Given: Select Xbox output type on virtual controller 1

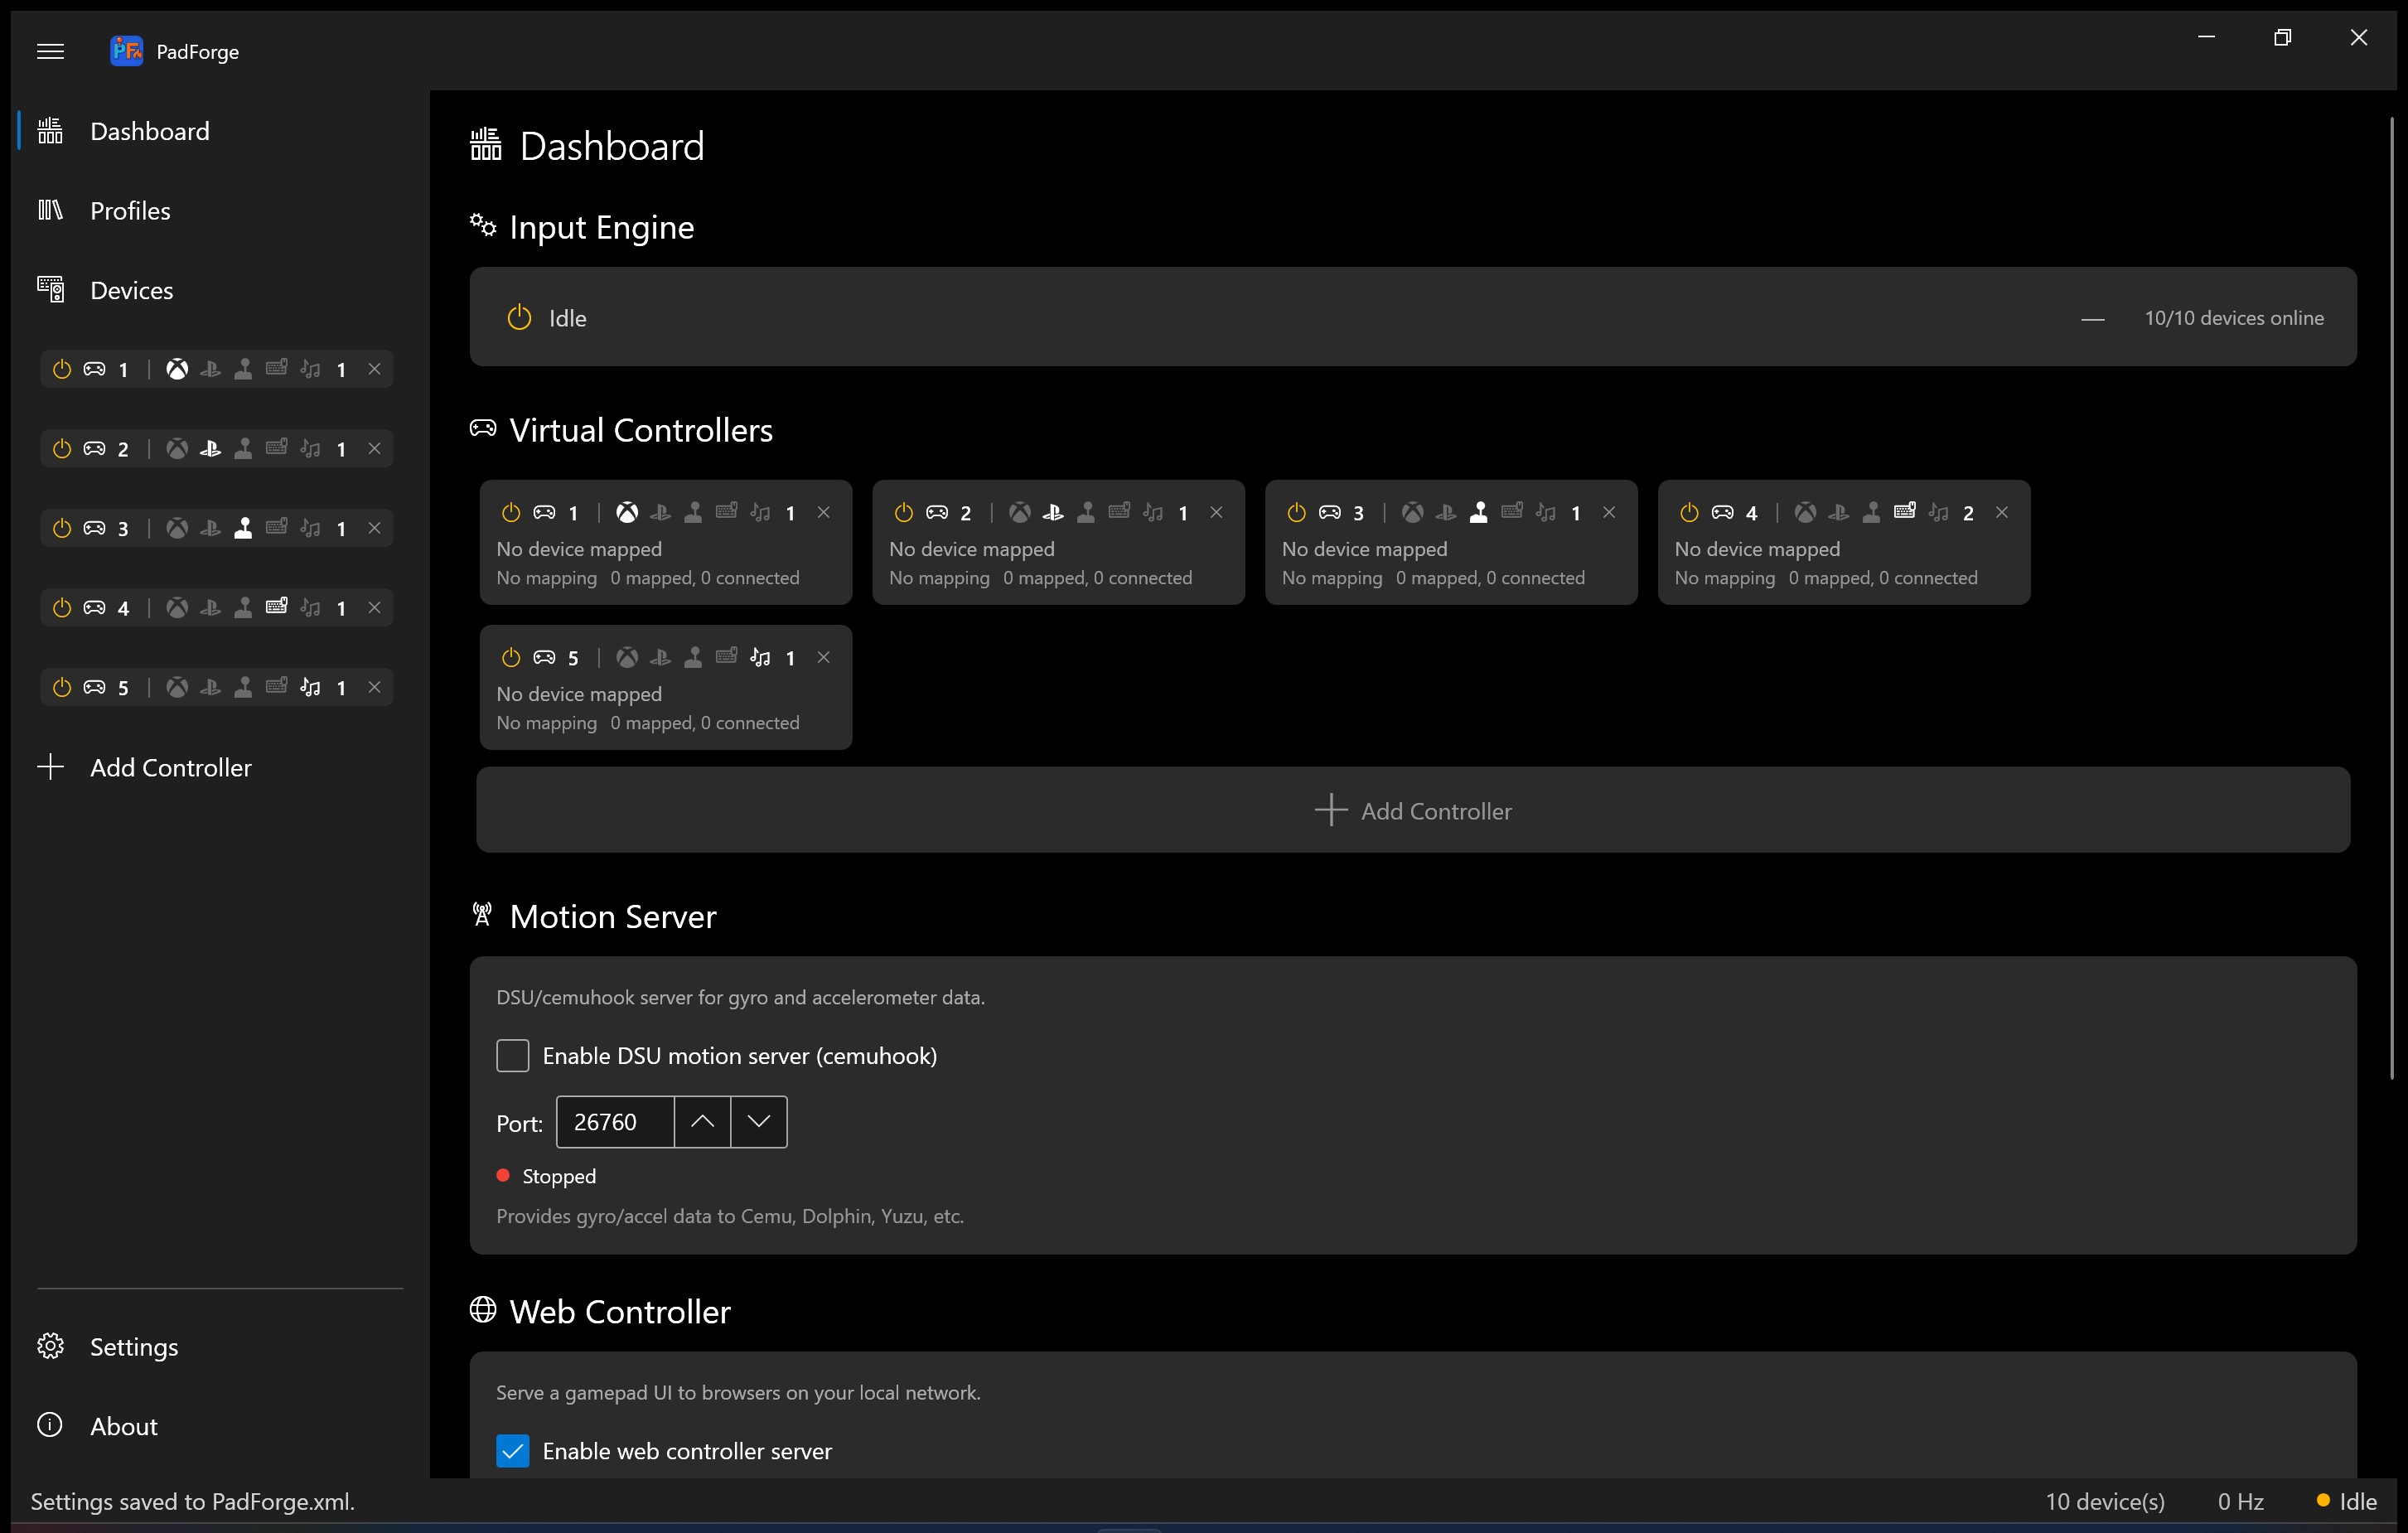Looking at the screenshot, I should [627, 512].
